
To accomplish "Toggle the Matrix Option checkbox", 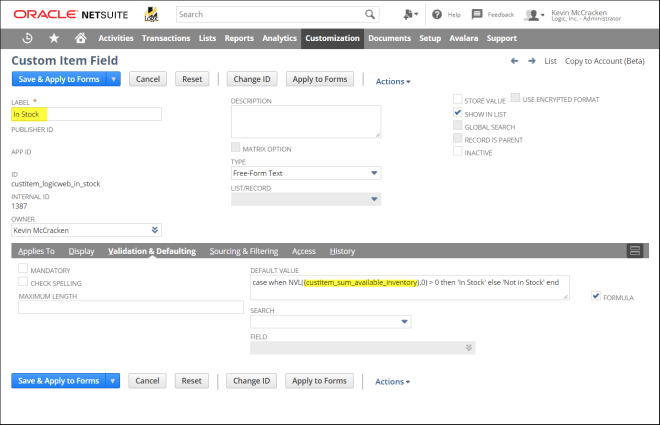I will tap(235, 147).
